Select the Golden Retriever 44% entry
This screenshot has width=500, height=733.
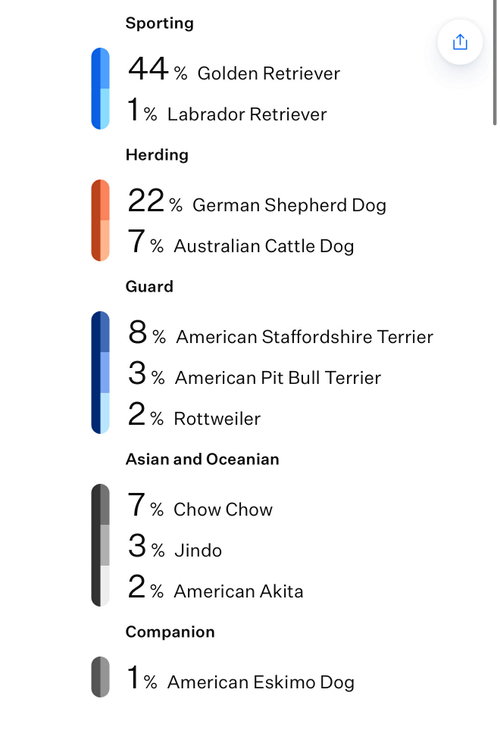click(234, 69)
